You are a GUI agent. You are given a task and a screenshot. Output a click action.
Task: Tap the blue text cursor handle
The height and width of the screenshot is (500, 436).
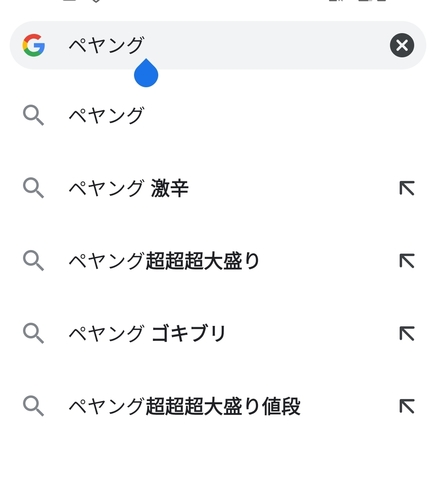(146, 73)
